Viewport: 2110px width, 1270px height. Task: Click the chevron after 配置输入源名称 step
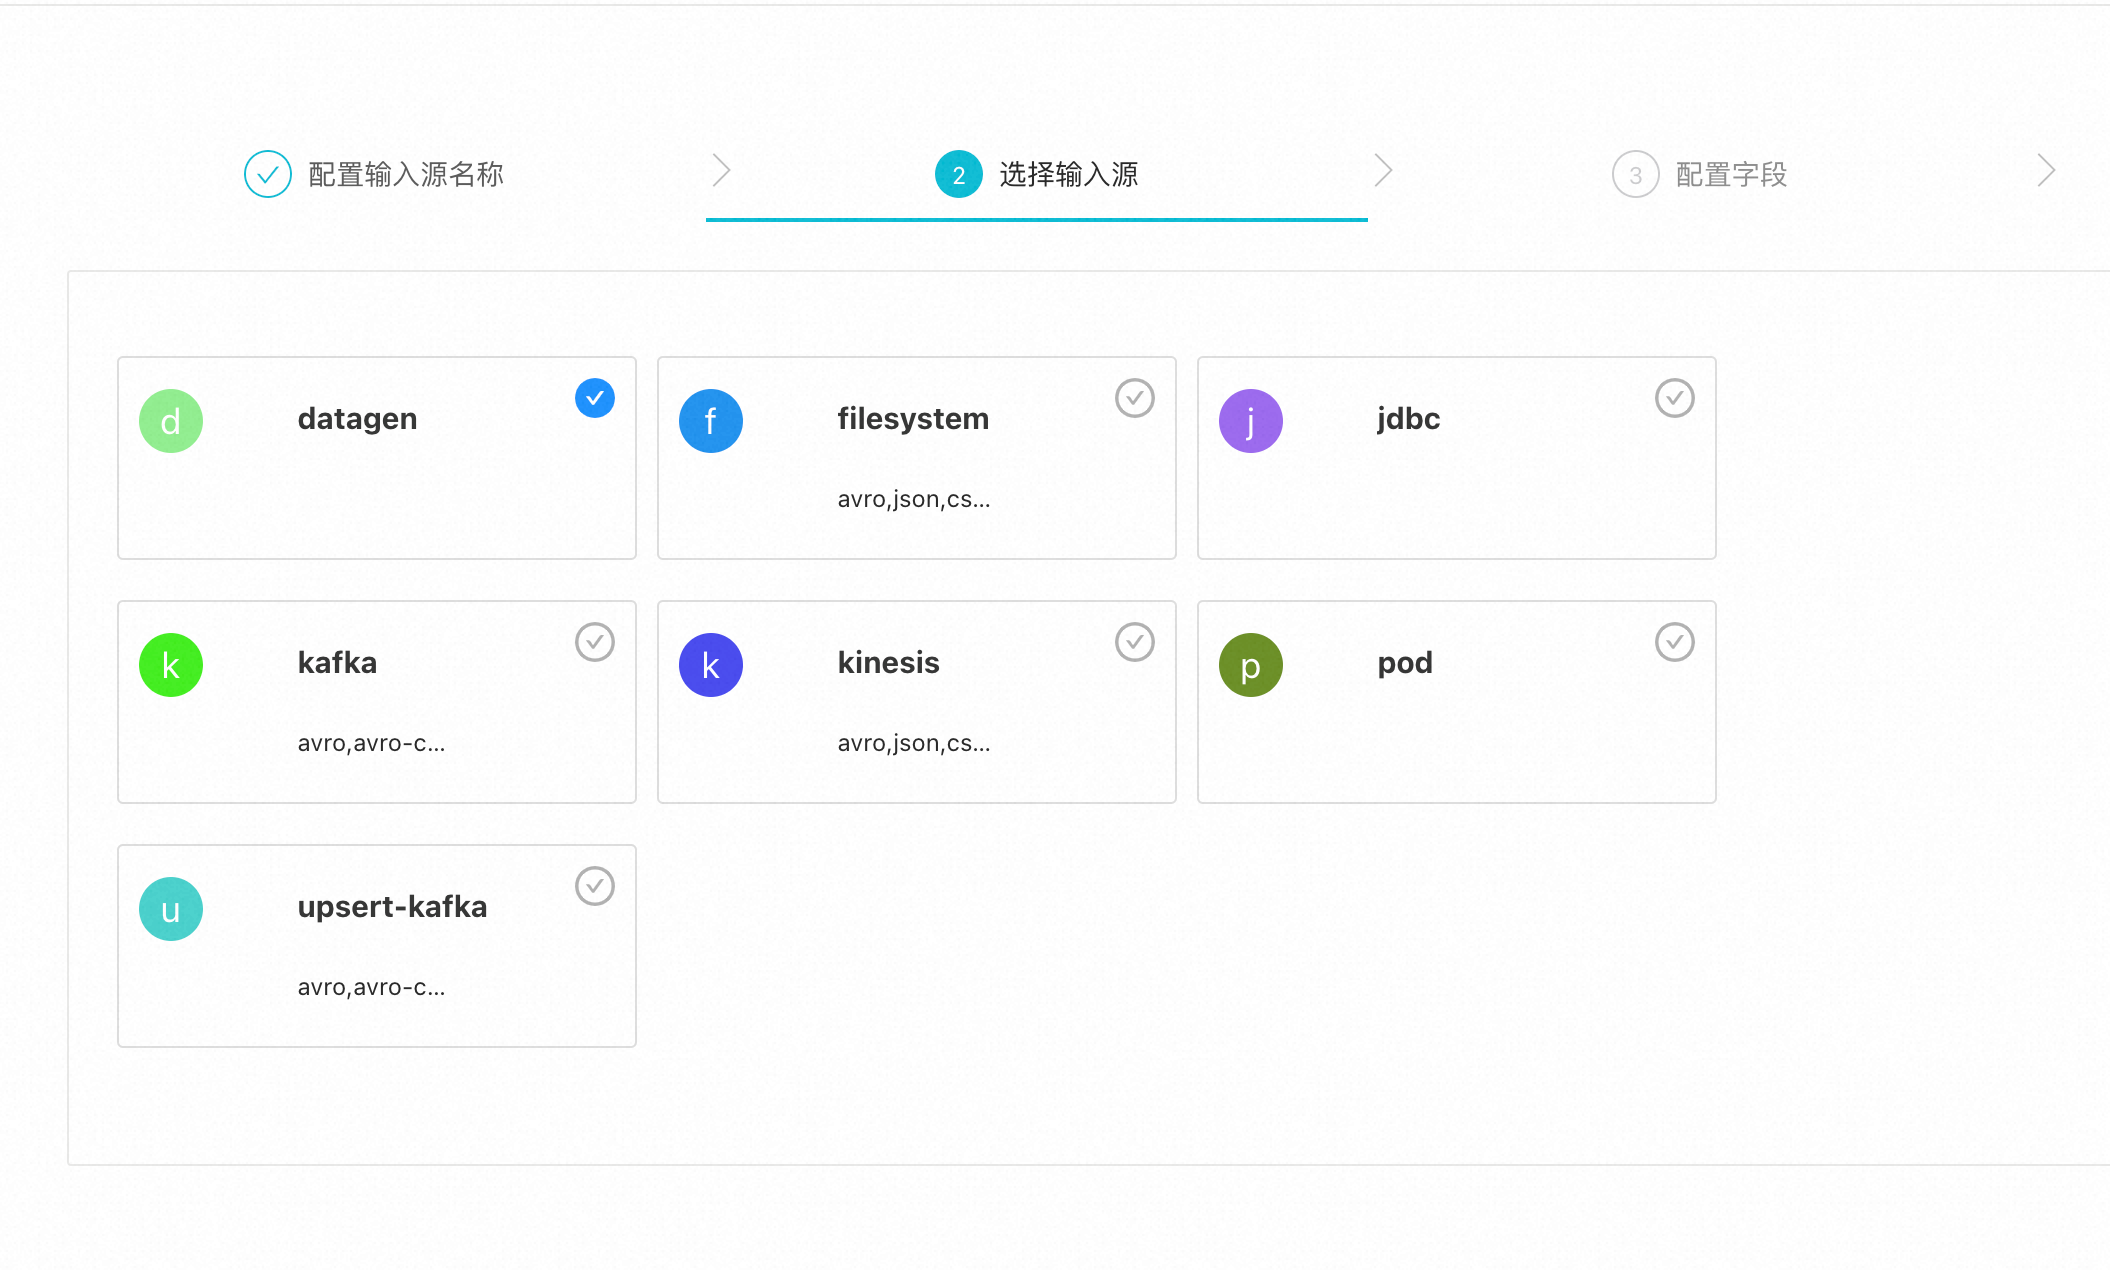click(722, 171)
